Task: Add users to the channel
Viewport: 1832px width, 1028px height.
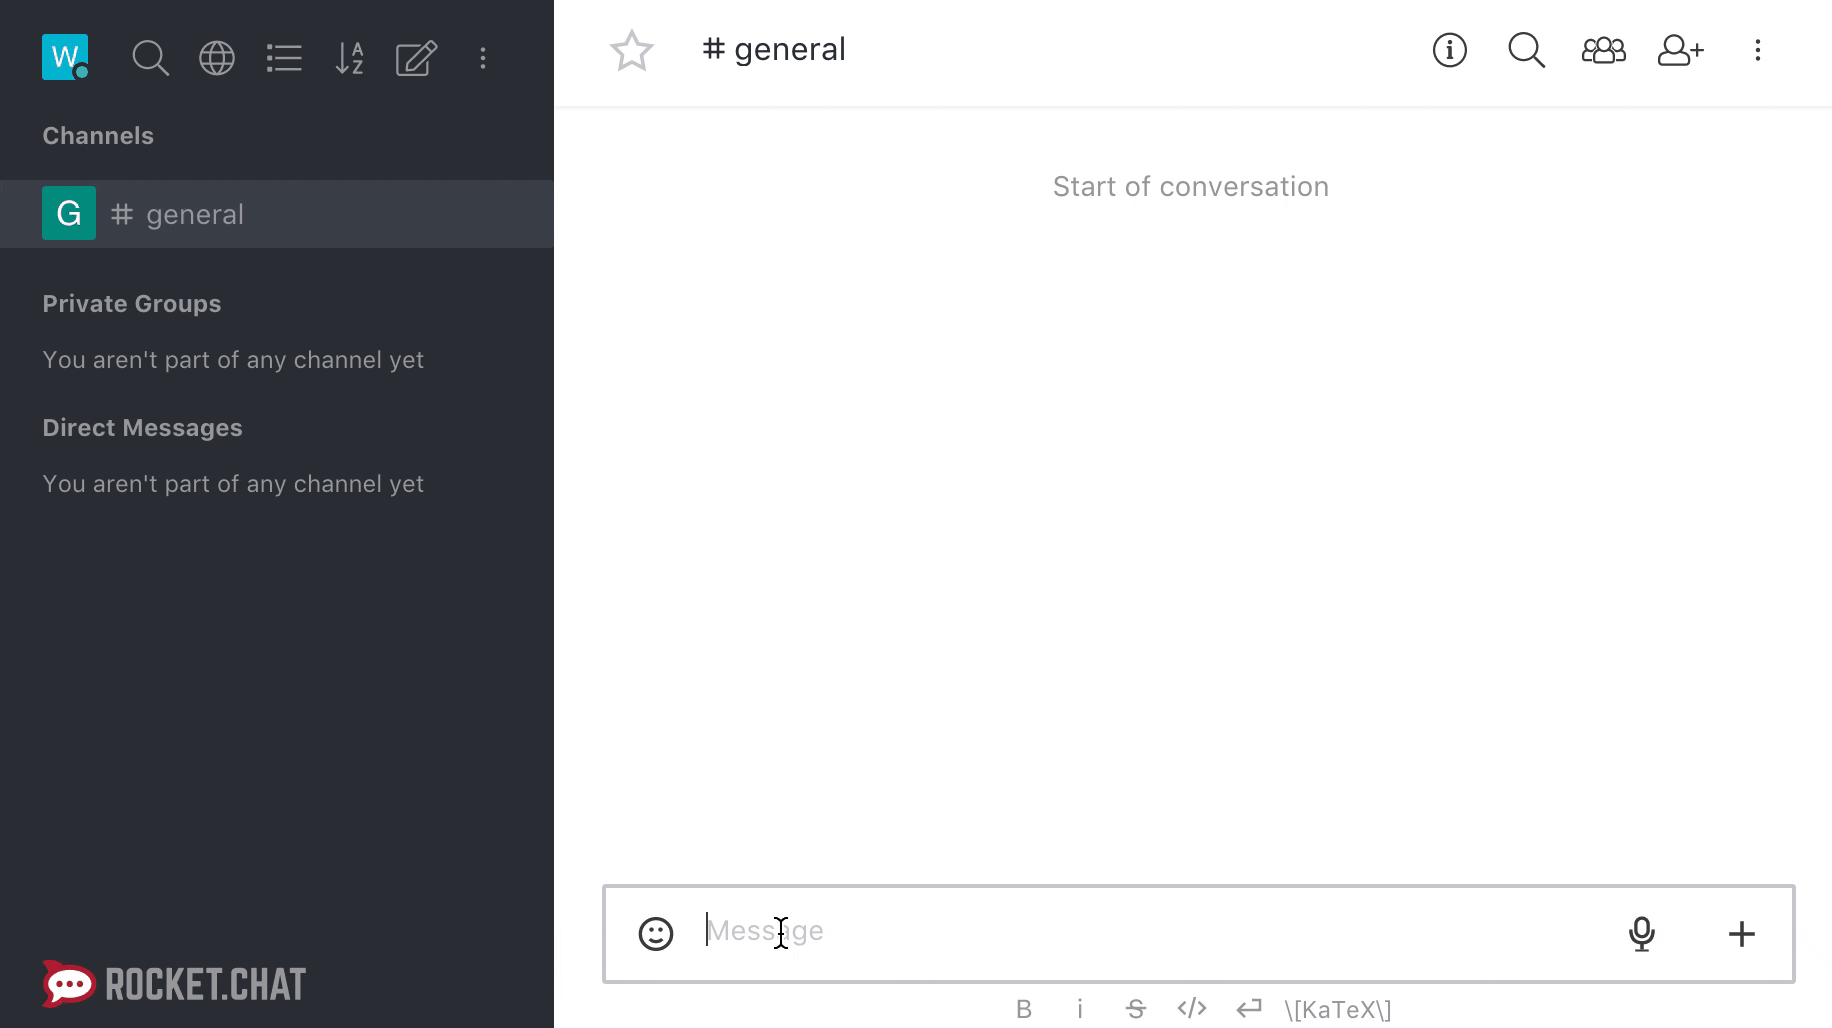Action: click(x=1681, y=50)
